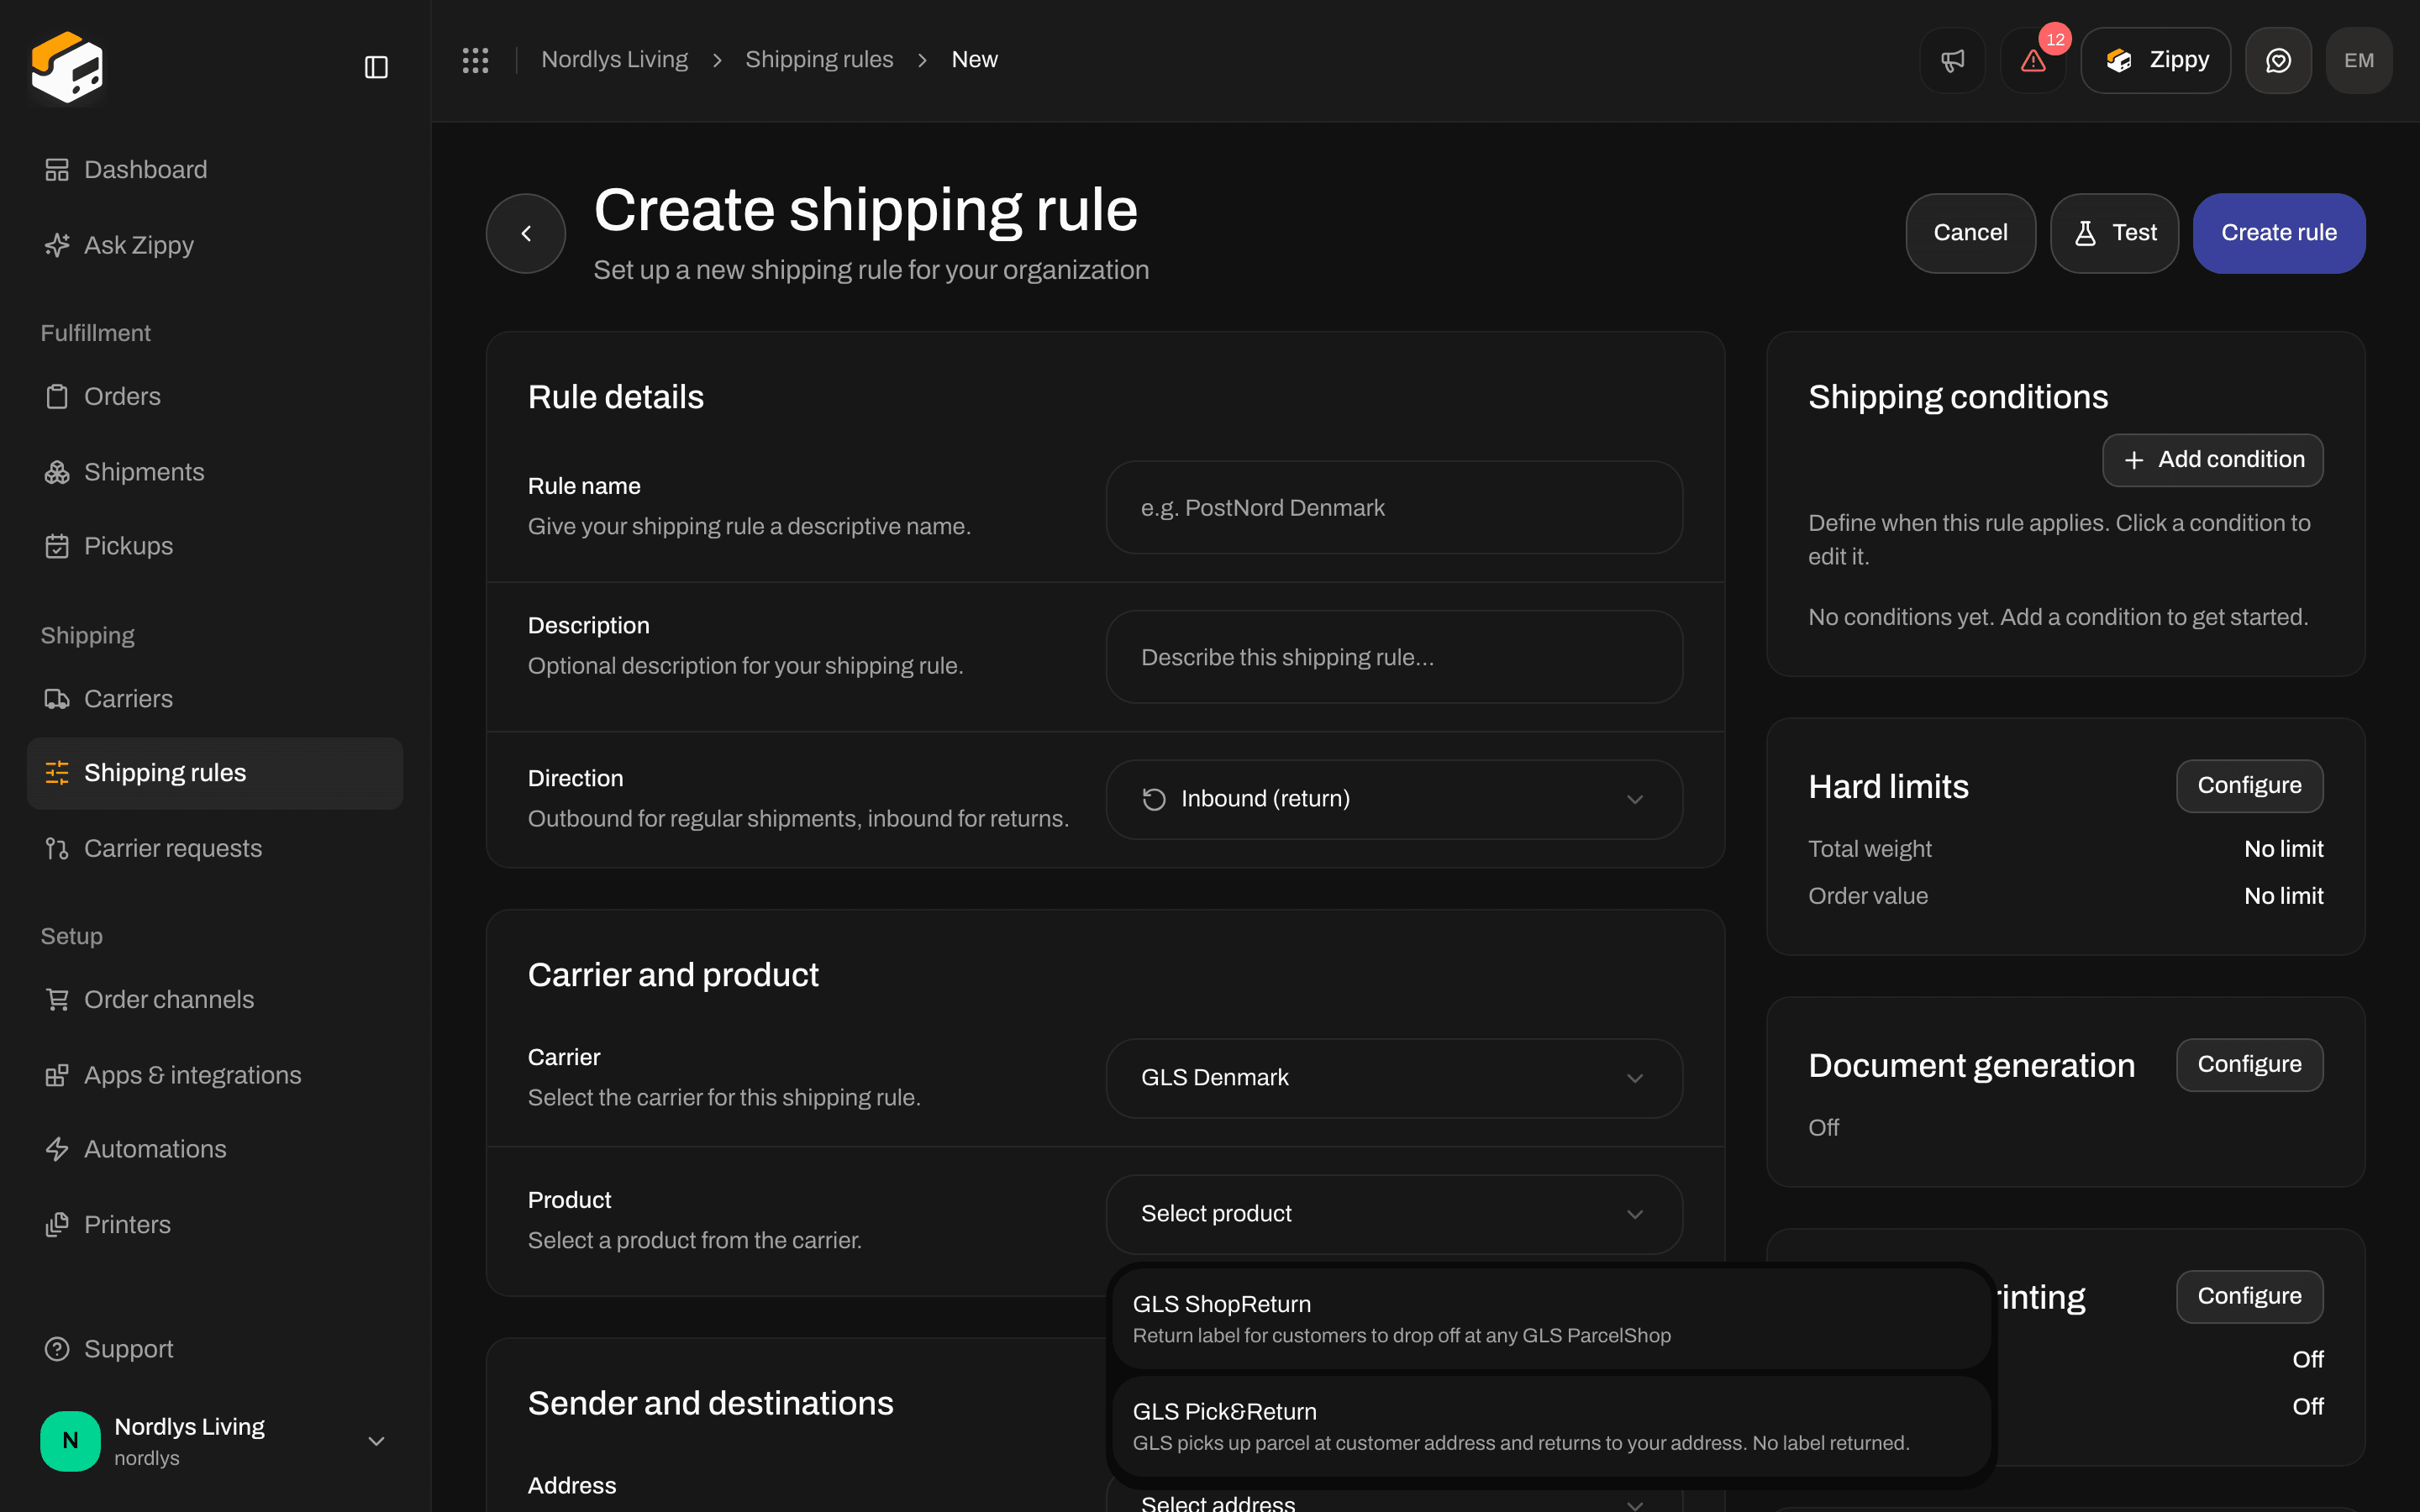Click the EM user avatar
The height and width of the screenshot is (1512, 2420).
2359,60
